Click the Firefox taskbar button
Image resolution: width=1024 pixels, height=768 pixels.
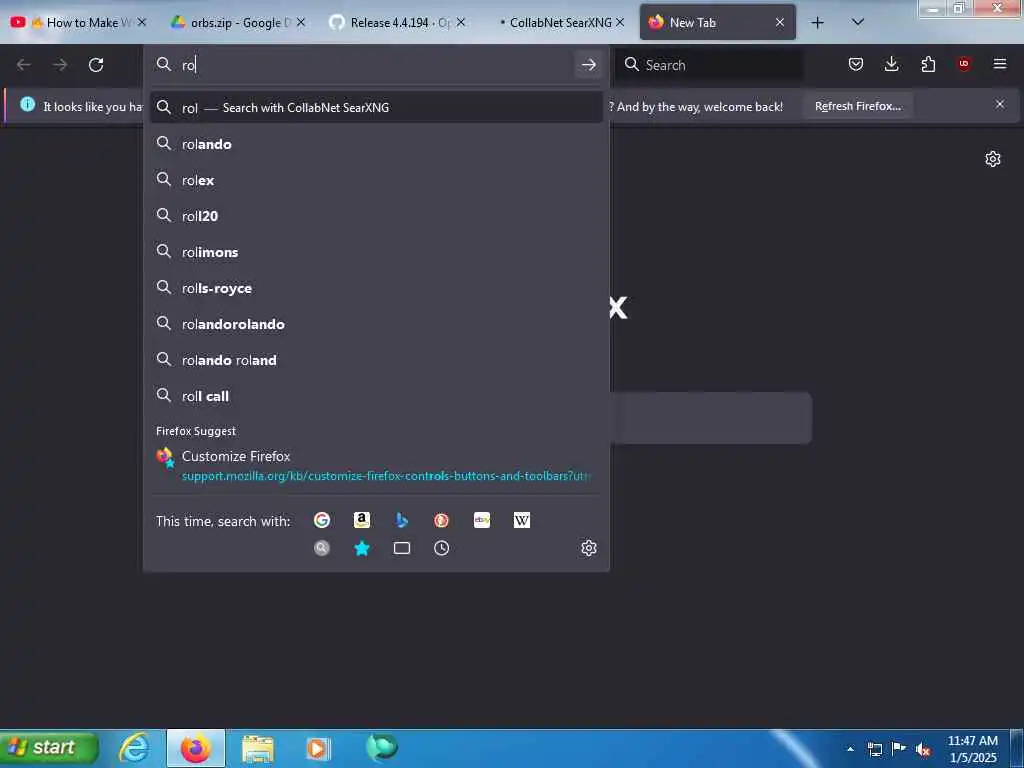point(196,748)
